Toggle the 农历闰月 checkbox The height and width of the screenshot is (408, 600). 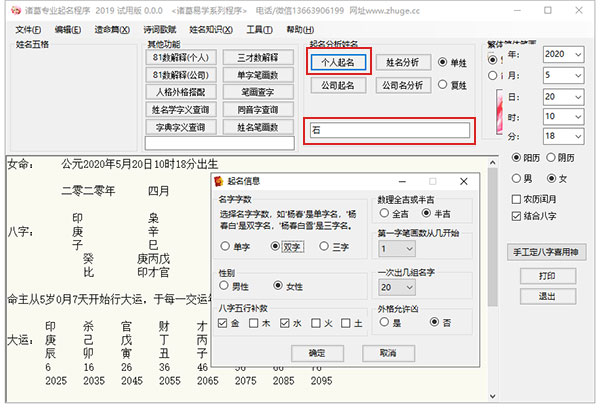click(x=517, y=198)
